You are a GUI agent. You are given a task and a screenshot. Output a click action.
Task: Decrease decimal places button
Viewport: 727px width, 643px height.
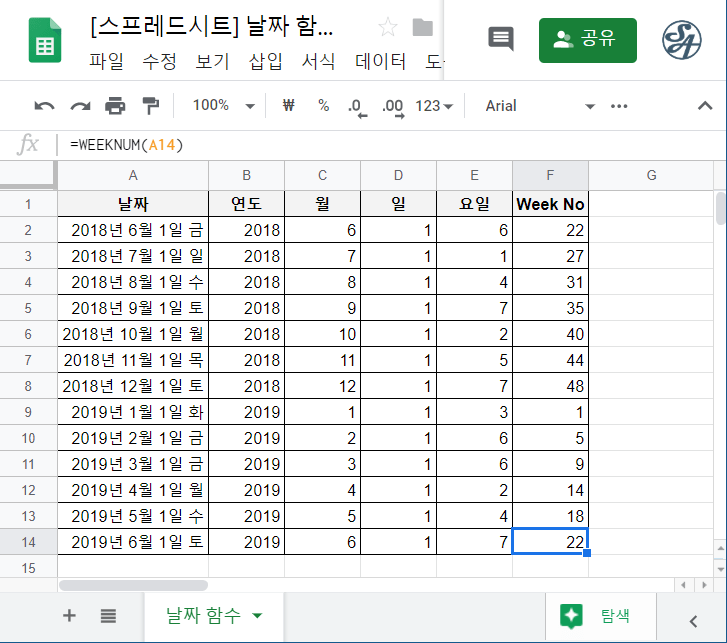(355, 106)
